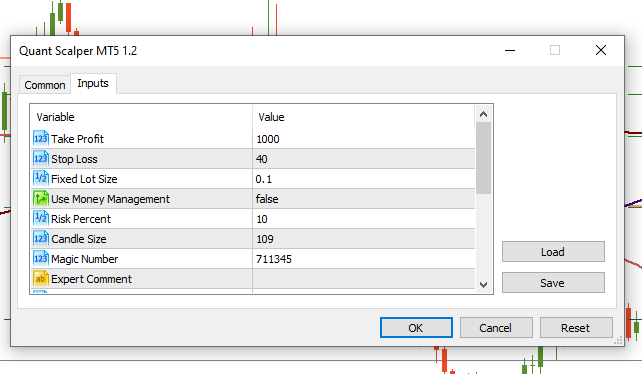Click the Fixed Lot Size double type icon
The image size is (642, 374).
point(41,179)
